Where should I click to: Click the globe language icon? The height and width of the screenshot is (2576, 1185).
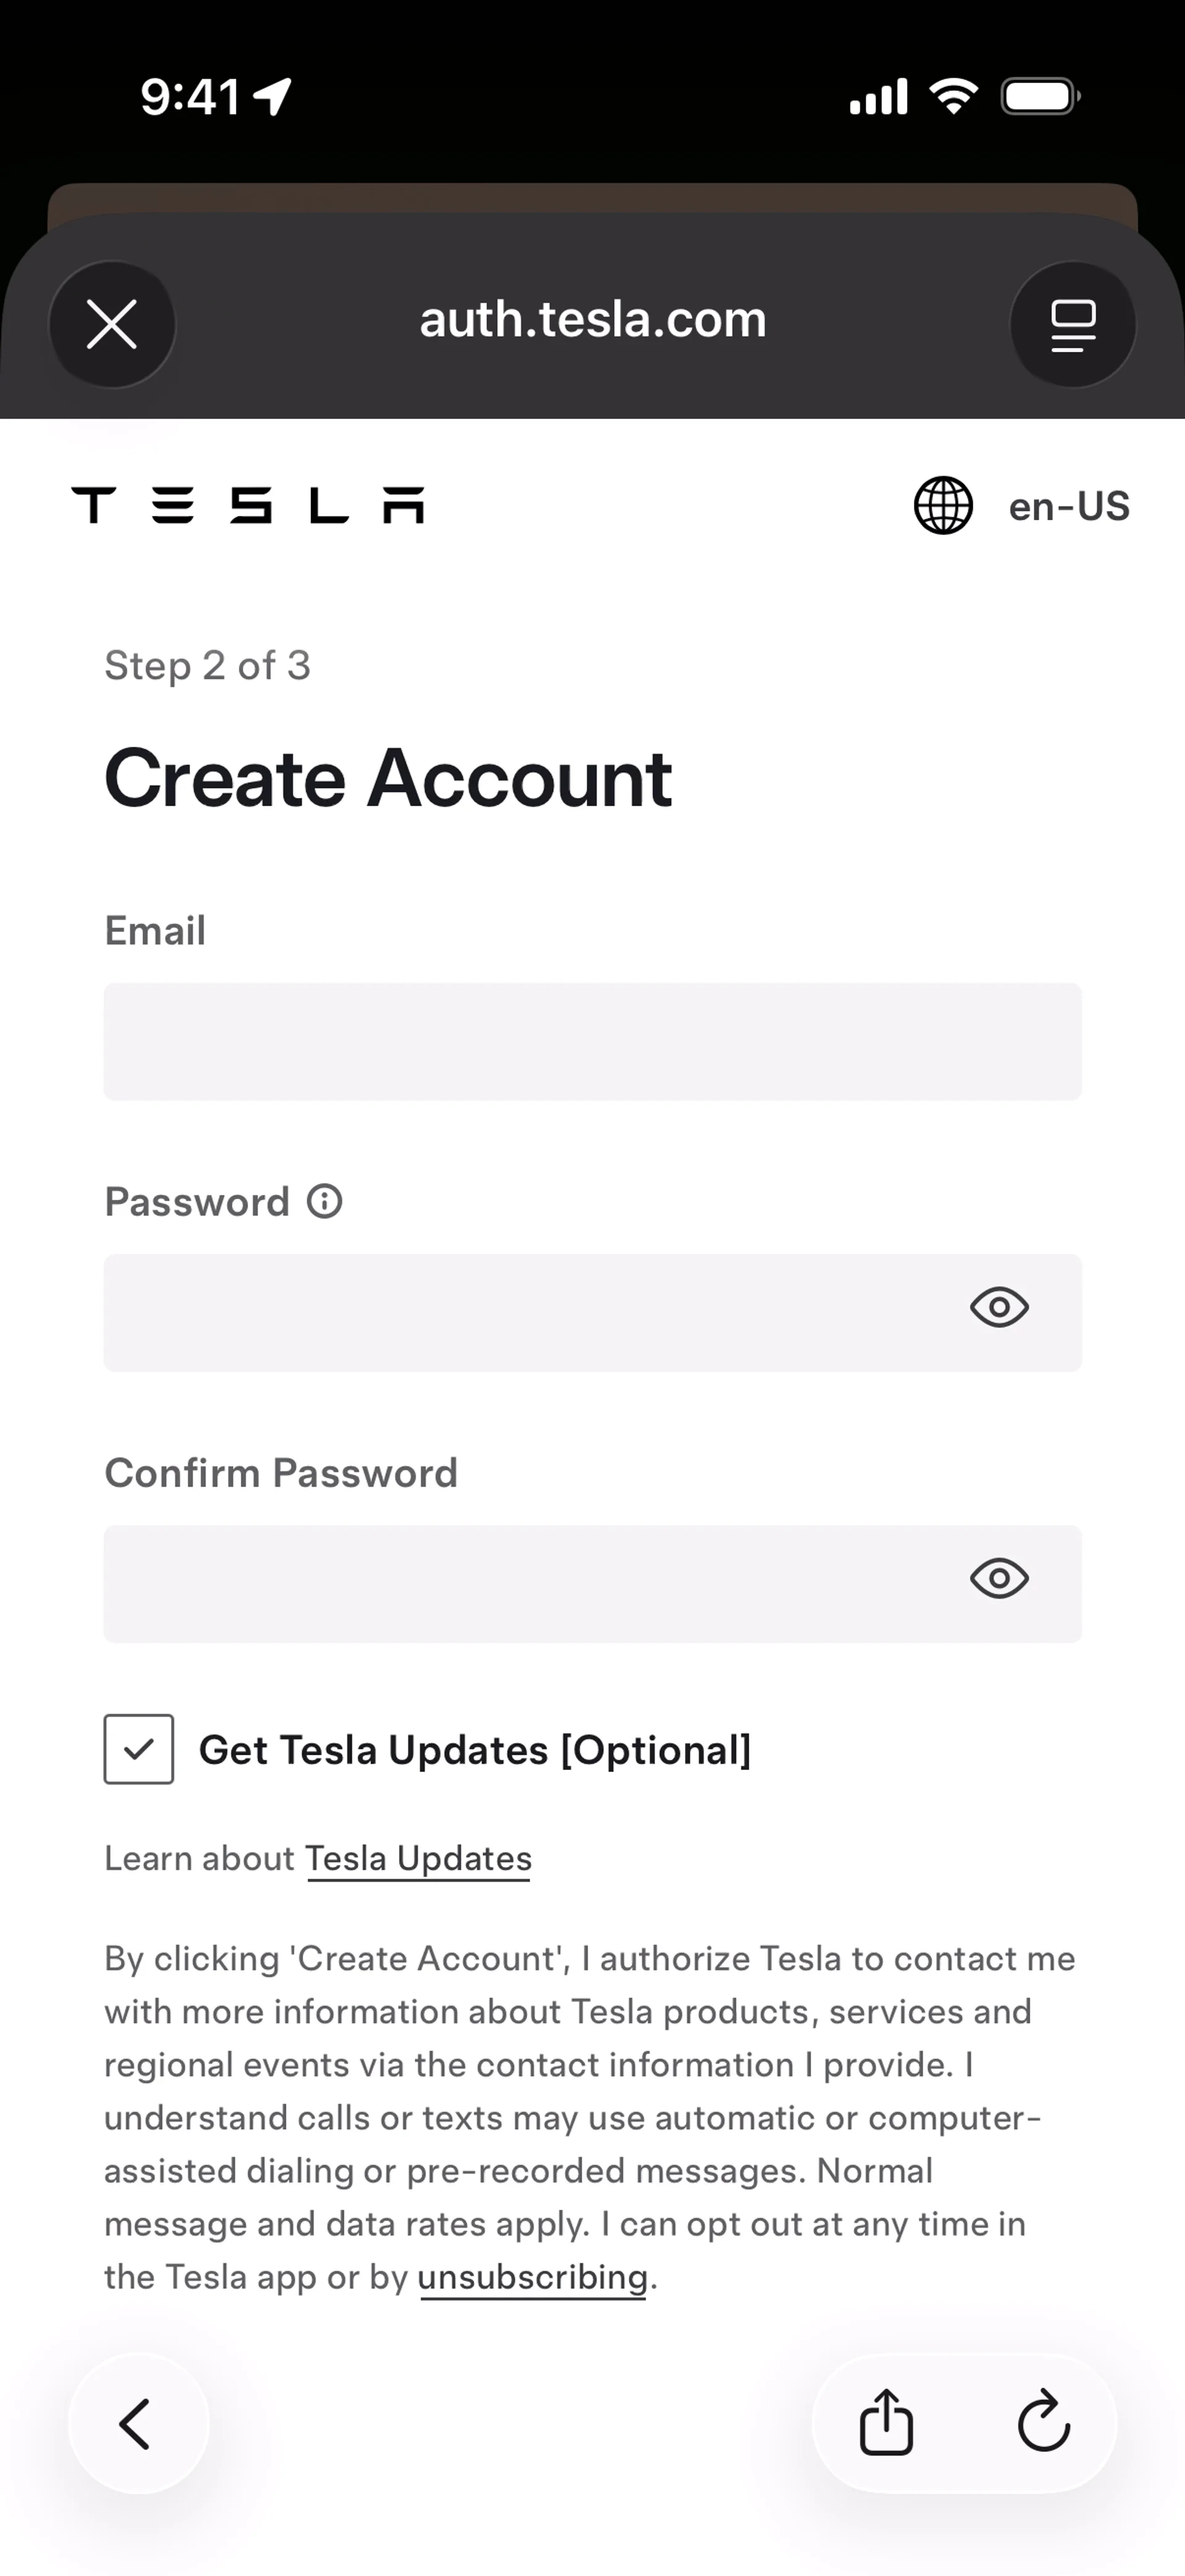tap(943, 506)
